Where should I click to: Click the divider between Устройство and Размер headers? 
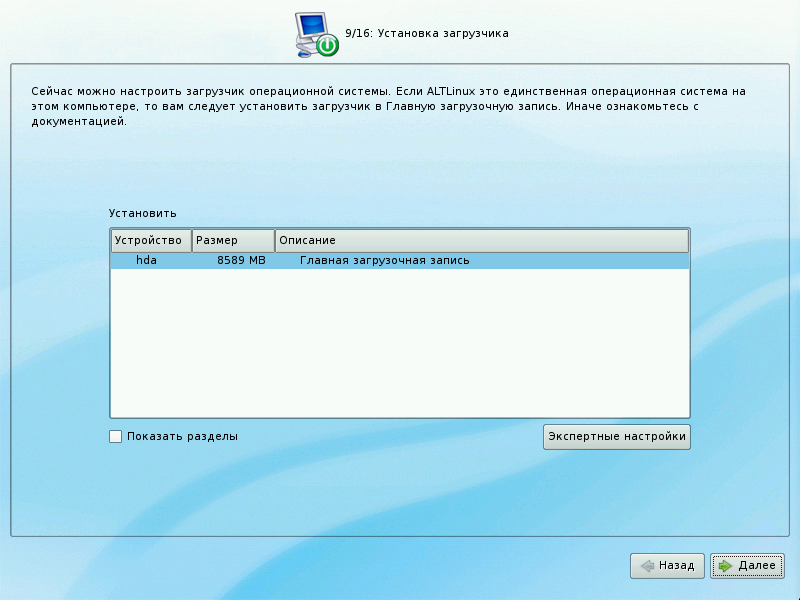(192, 241)
